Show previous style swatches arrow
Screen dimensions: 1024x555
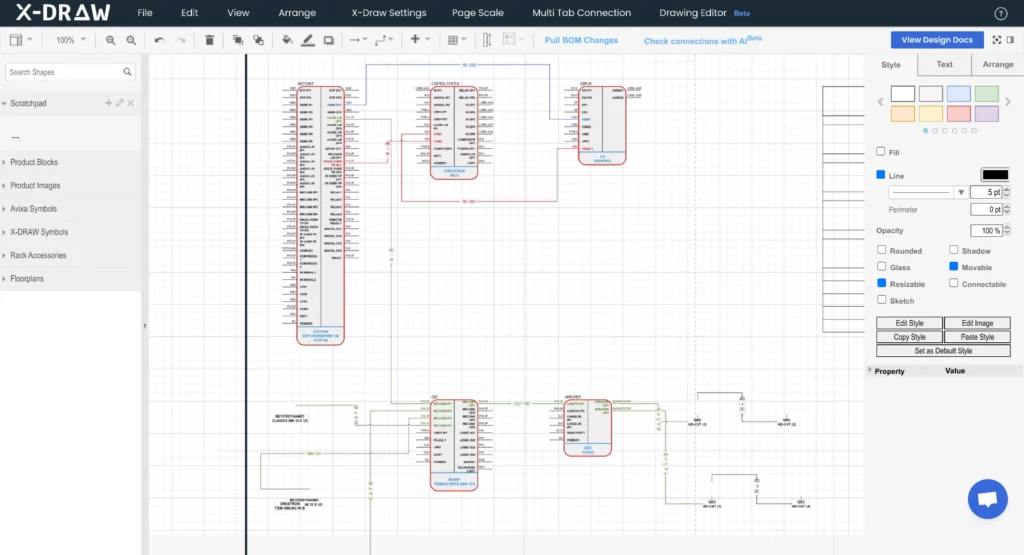(880, 102)
